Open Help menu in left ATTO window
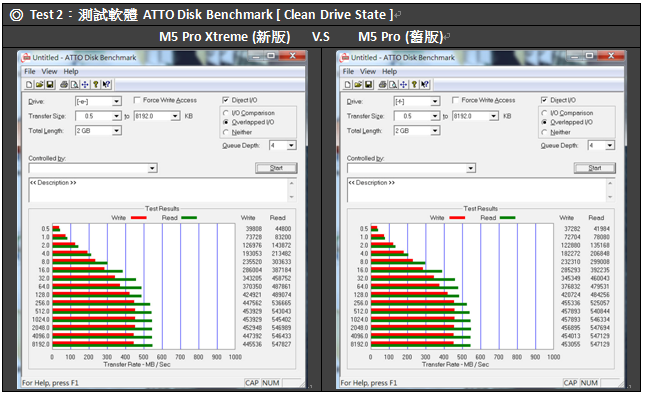Image resolution: width=645 pixels, height=397 pixels. (71, 71)
